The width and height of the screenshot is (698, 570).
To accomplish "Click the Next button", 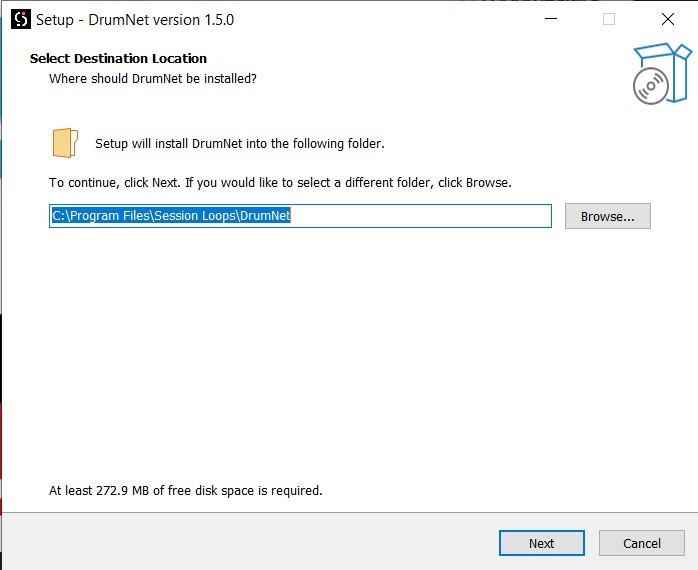I will 541,543.
